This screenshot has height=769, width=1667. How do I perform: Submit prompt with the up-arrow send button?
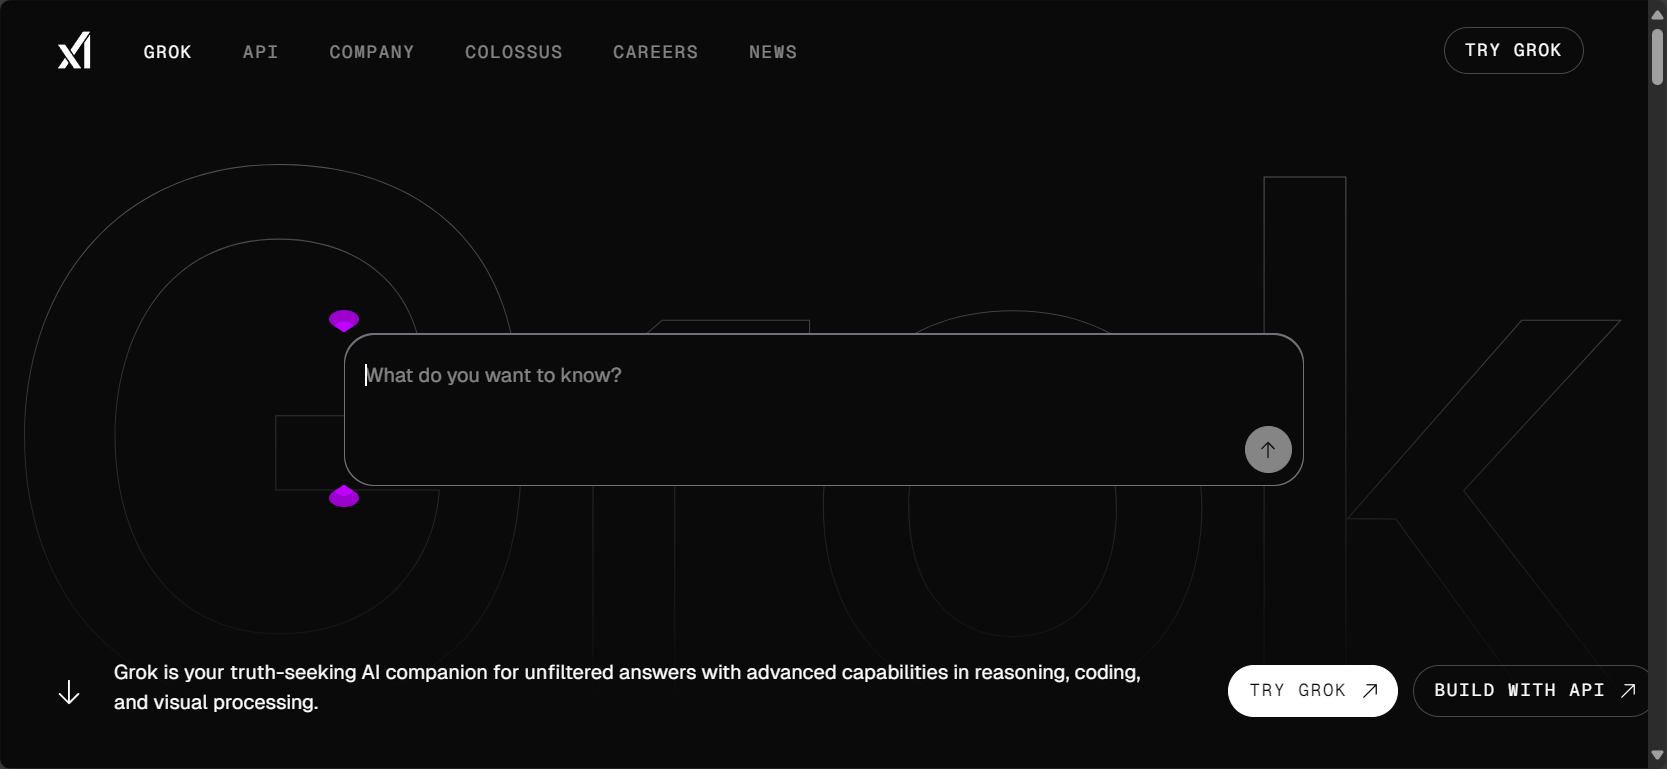(x=1268, y=450)
